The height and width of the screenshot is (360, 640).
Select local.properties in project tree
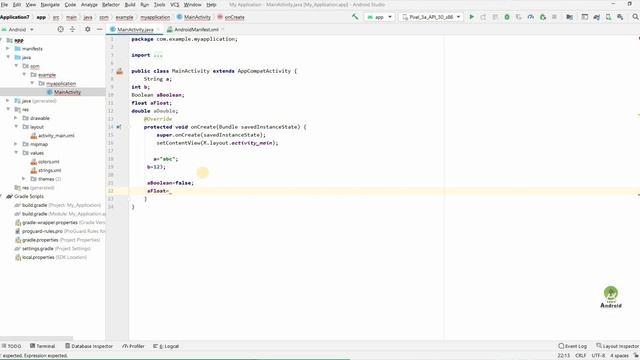click(x=38, y=257)
